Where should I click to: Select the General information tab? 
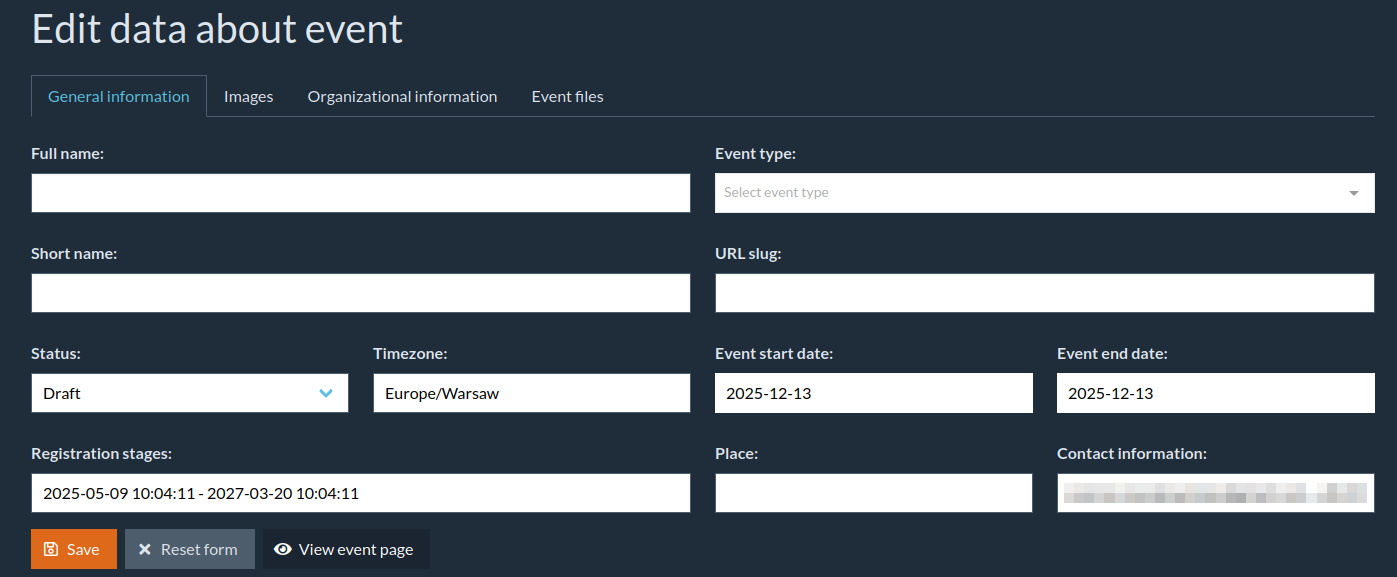click(x=119, y=97)
